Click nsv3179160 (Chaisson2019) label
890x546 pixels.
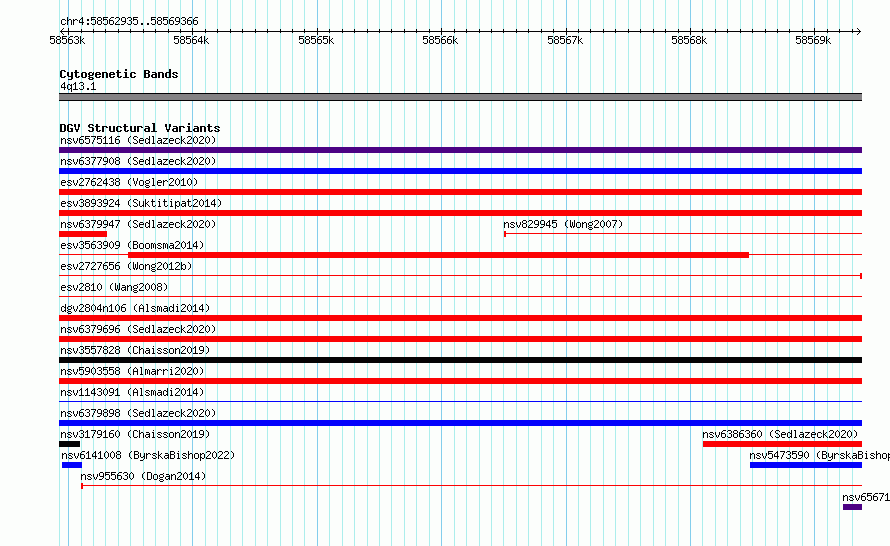(x=135, y=434)
